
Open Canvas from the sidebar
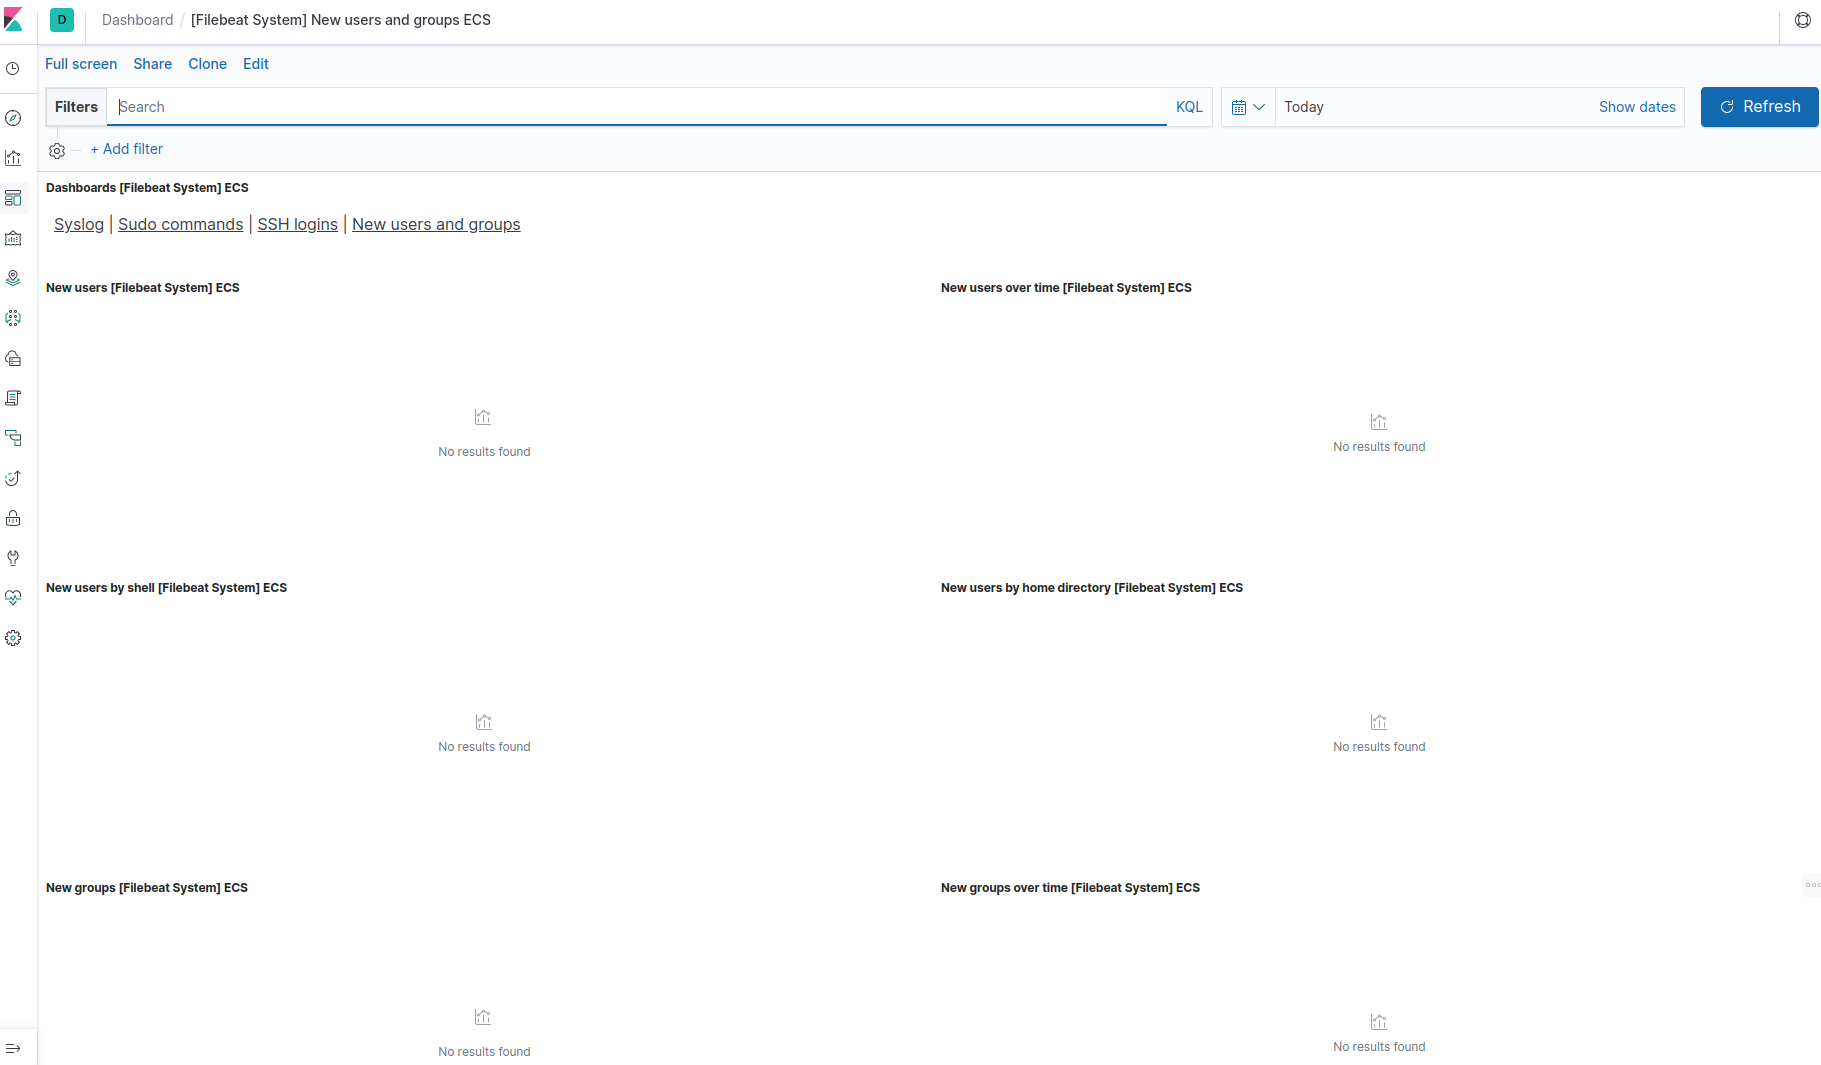[x=13, y=238]
